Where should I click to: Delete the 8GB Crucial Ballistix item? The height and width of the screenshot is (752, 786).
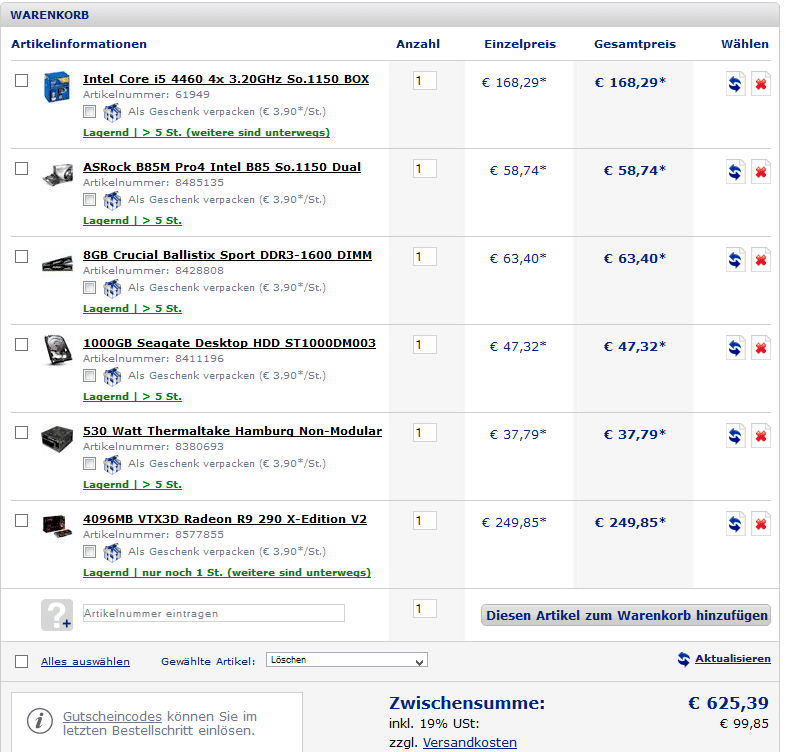coord(761,260)
